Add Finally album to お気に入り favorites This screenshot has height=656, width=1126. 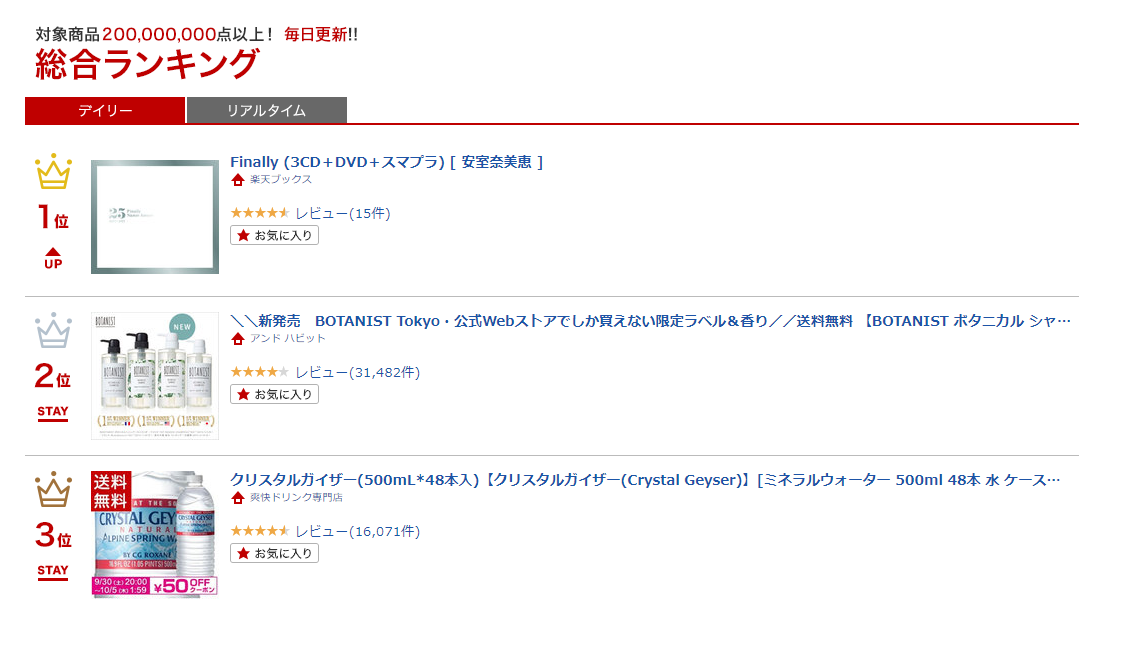click(274, 235)
